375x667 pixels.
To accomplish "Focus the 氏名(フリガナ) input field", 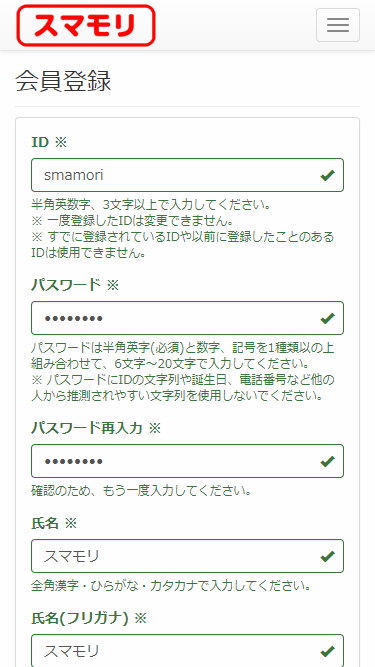I will (x=187, y=650).
